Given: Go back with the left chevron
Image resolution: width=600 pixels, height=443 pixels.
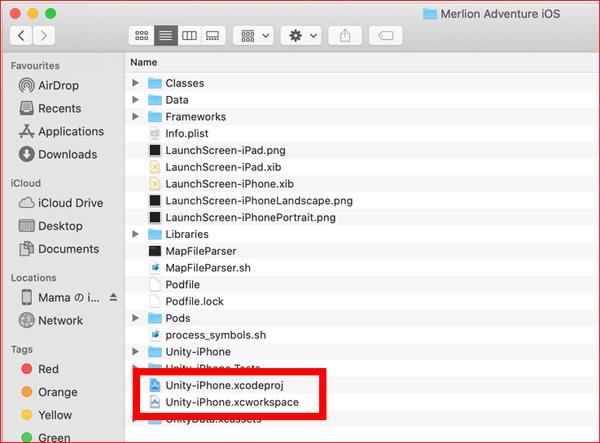Looking at the screenshot, I should (21, 36).
